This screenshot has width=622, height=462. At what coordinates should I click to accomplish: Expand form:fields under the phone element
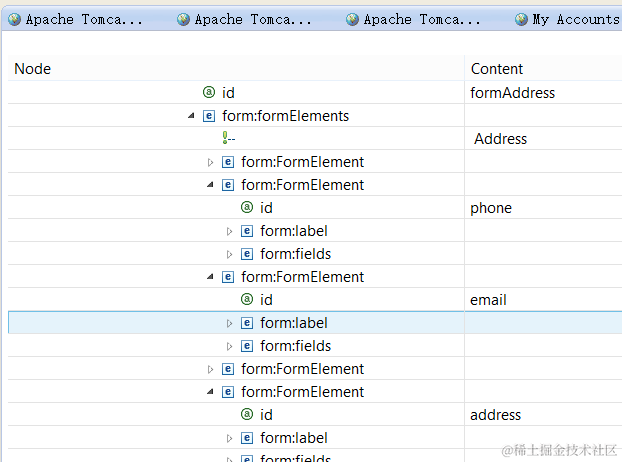[229, 254]
